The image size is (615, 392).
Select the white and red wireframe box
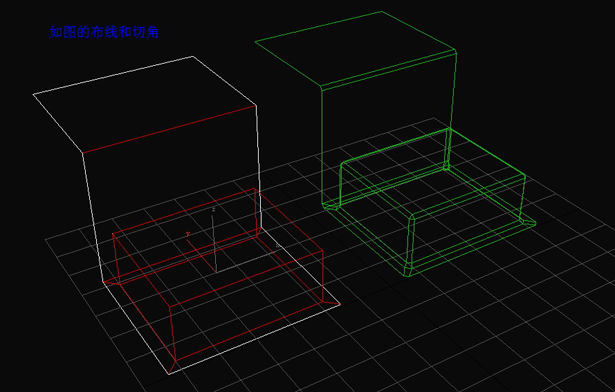pos(186,215)
